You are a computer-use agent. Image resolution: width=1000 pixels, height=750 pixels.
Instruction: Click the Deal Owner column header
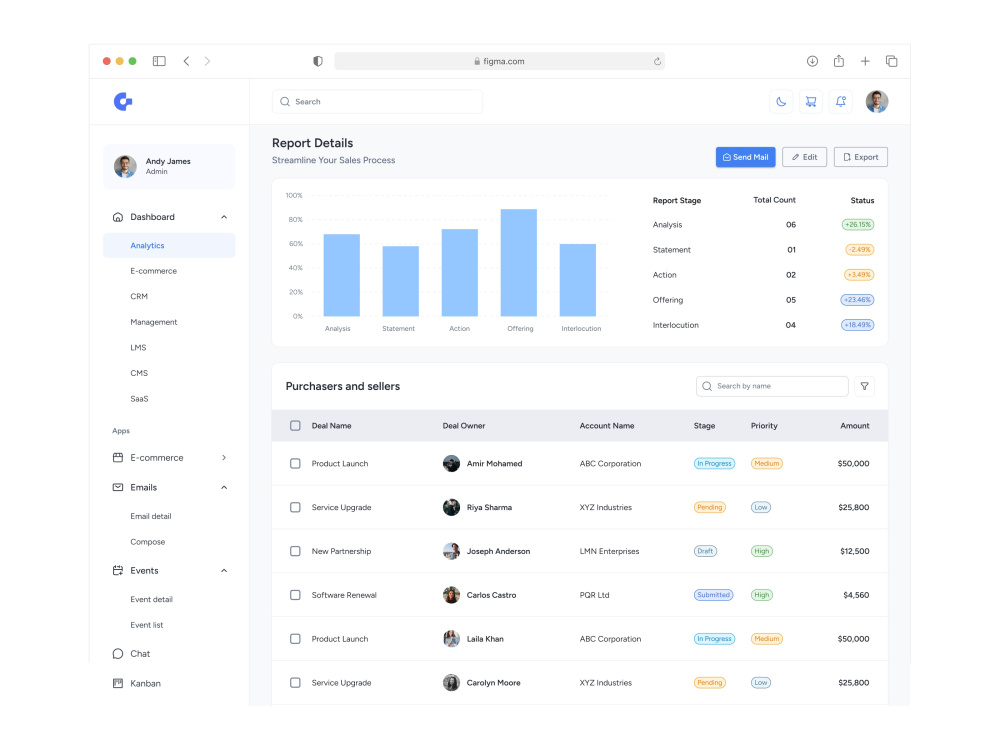pos(464,425)
